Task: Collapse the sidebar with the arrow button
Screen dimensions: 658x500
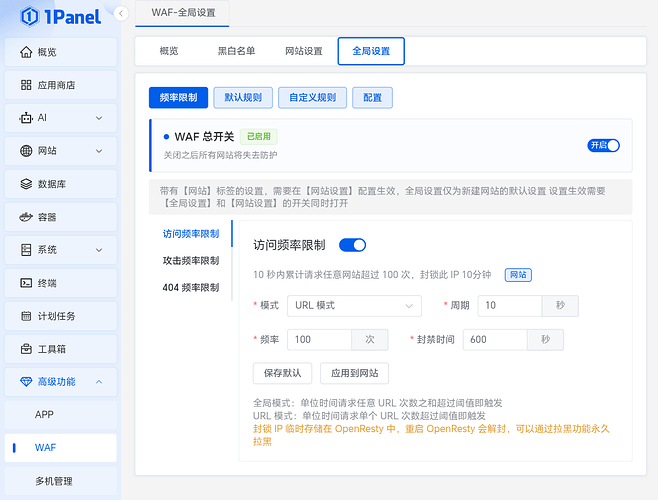Action: pyautogui.click(x=121, y=14)
